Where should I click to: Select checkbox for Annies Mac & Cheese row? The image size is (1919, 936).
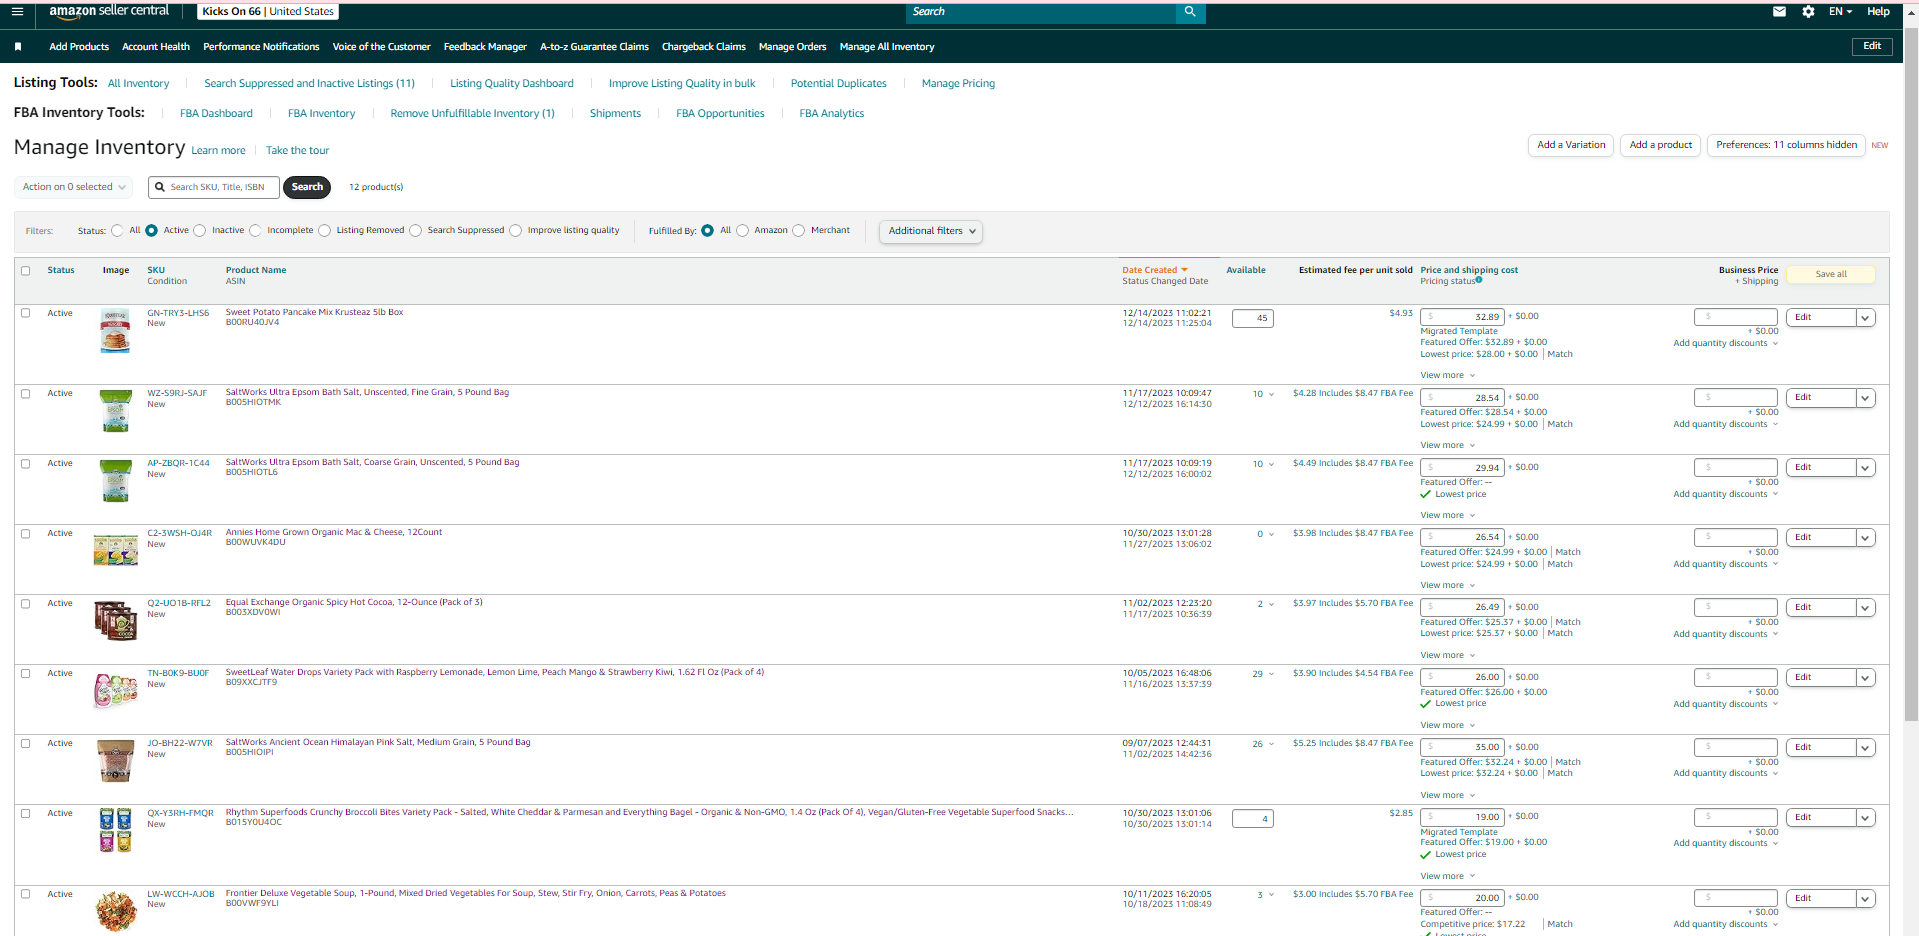click(x=26, y=533)
